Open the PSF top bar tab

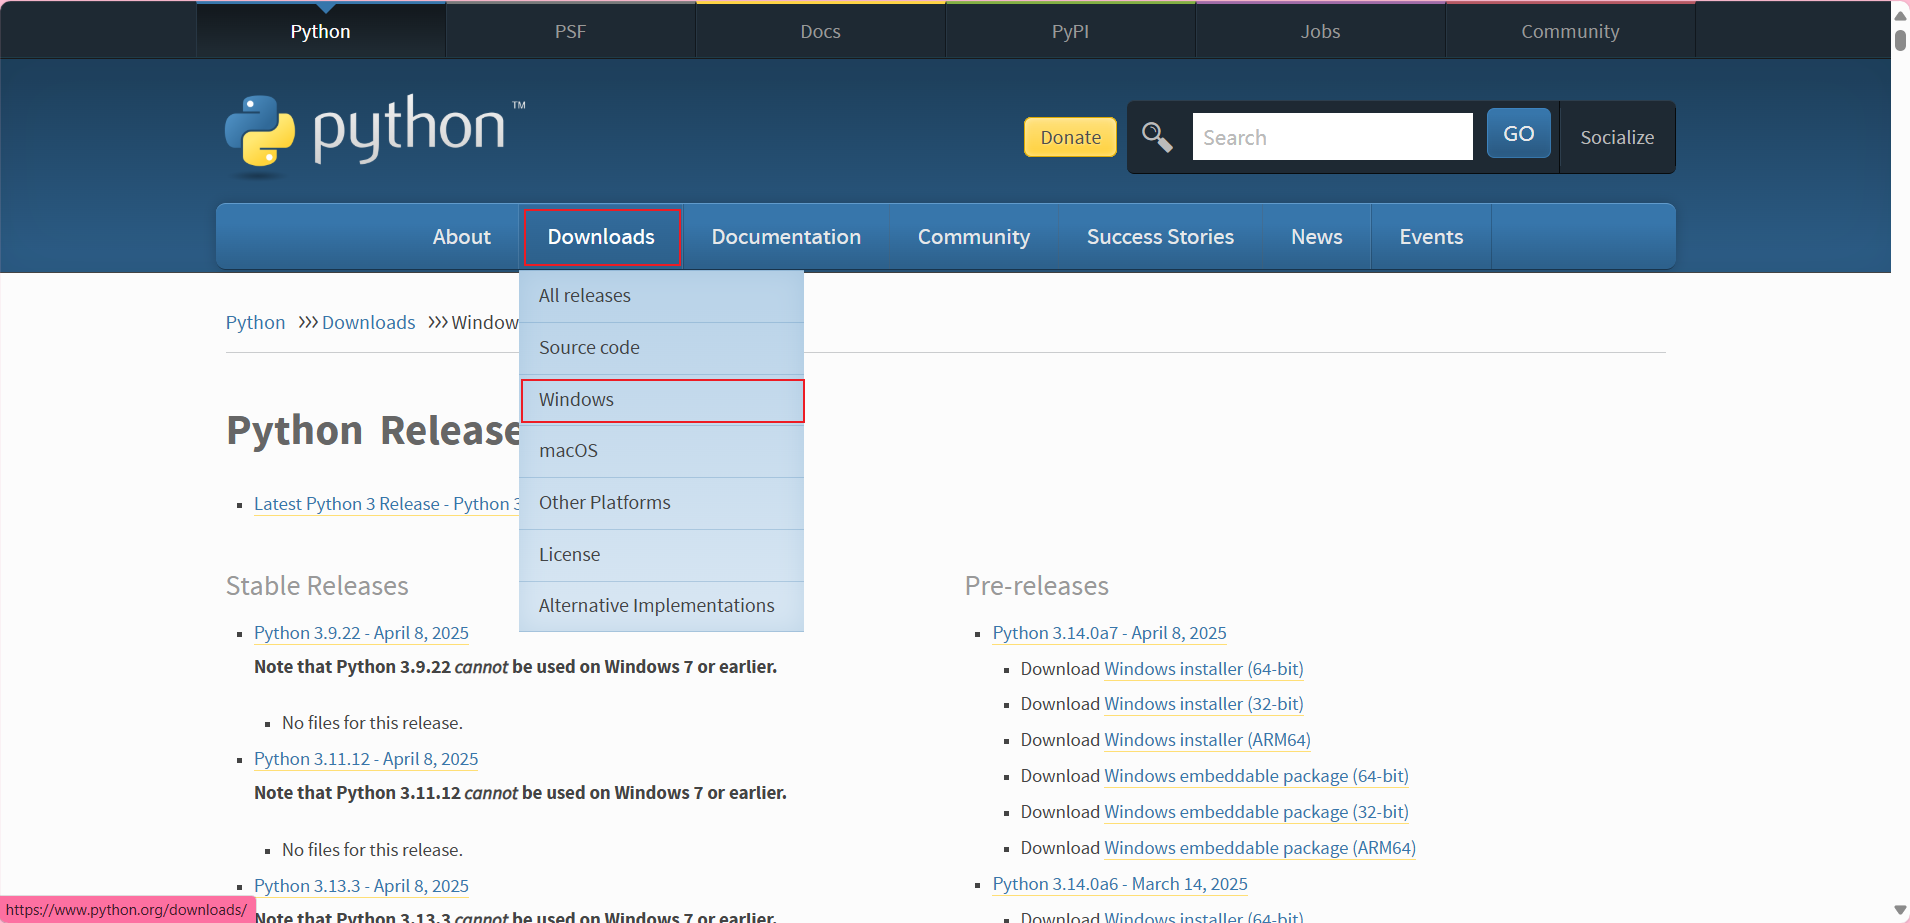pyautogui.click(x=571, y=31)
